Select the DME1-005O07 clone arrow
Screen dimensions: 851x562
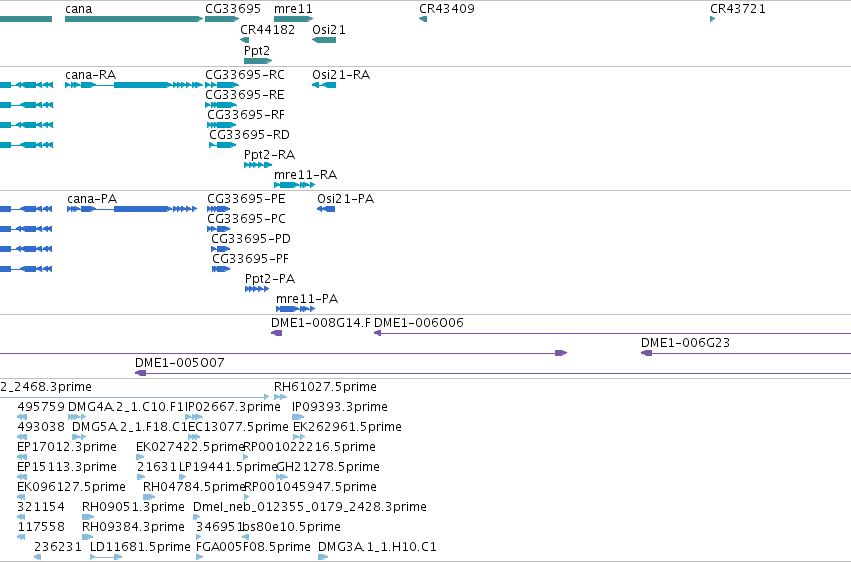141,373
